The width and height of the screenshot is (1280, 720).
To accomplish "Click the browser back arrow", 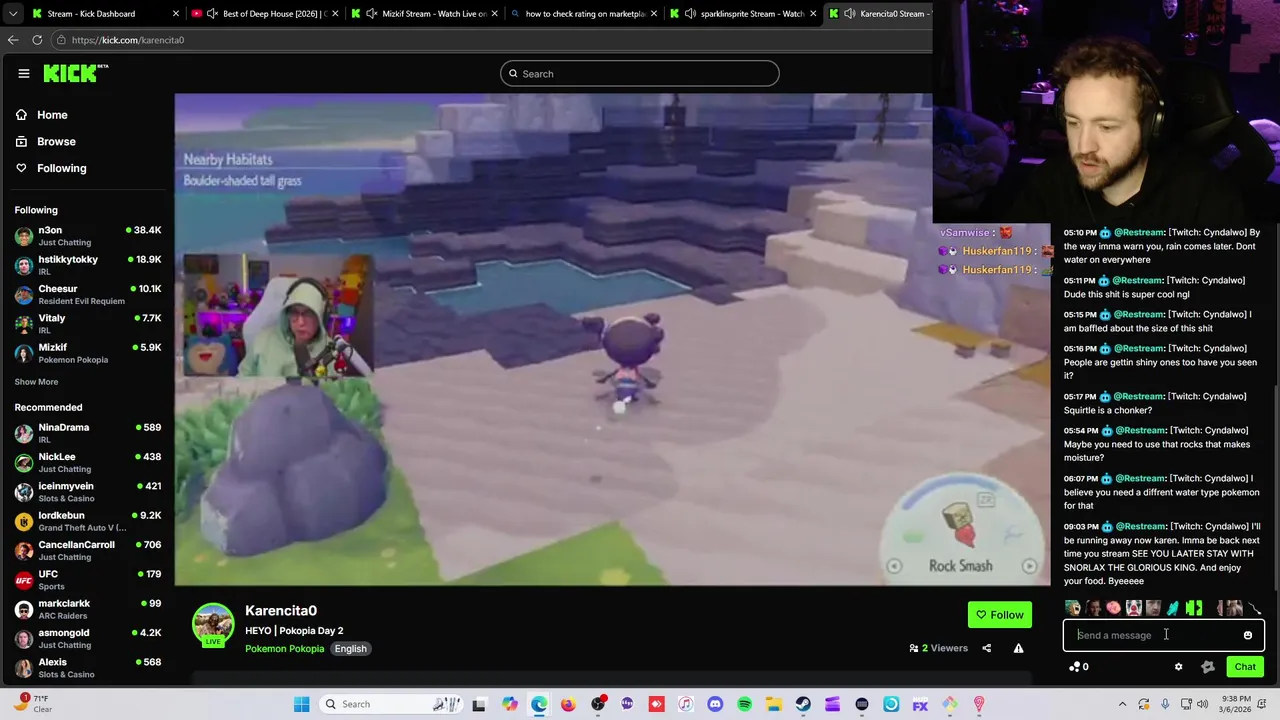I will click(x=13, y=40).
